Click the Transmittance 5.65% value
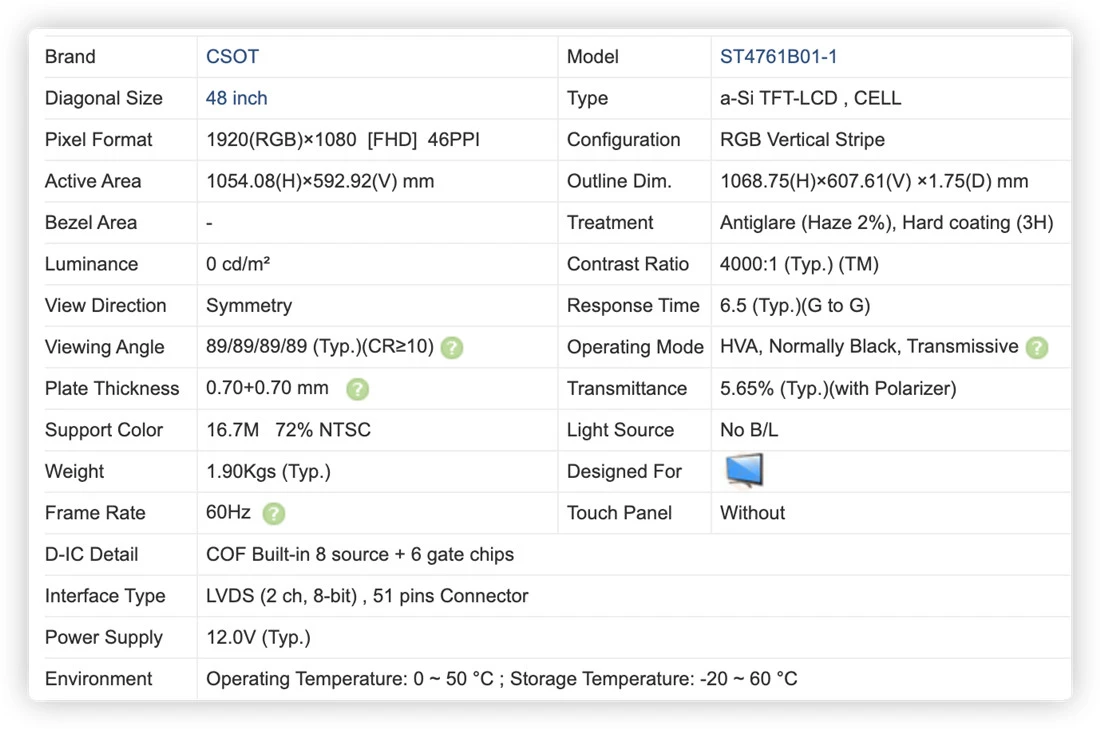This screenshot has height=729, width=1100. click(x=838, y=389)
